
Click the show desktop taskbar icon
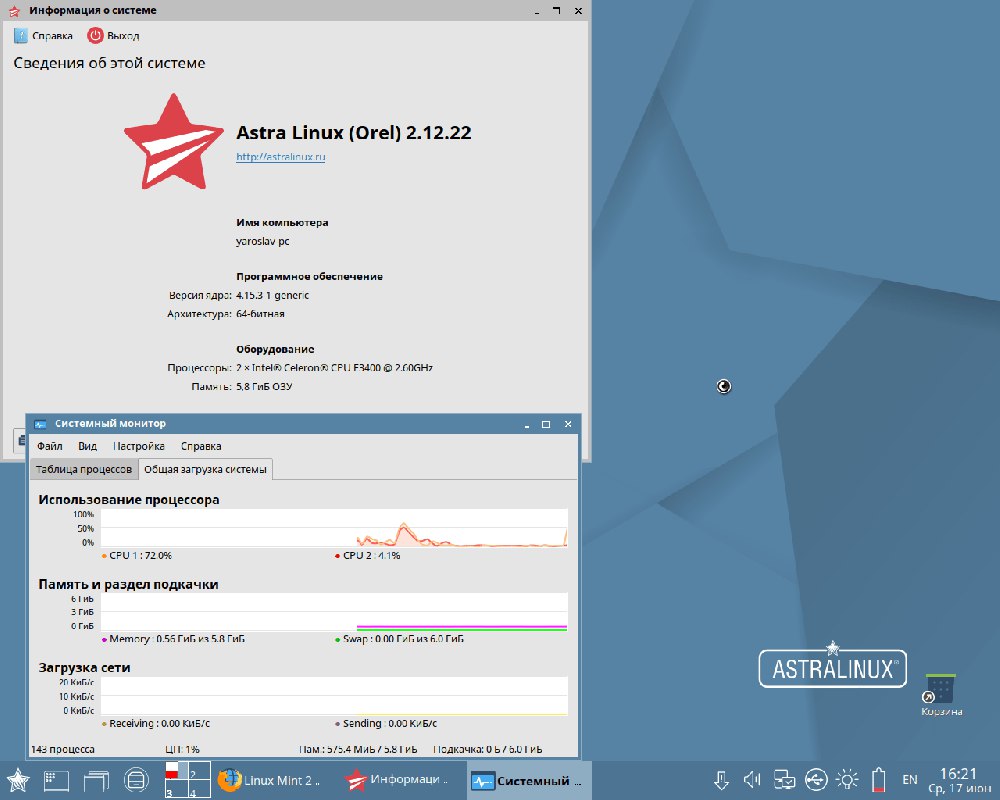(x=56, y=780)
